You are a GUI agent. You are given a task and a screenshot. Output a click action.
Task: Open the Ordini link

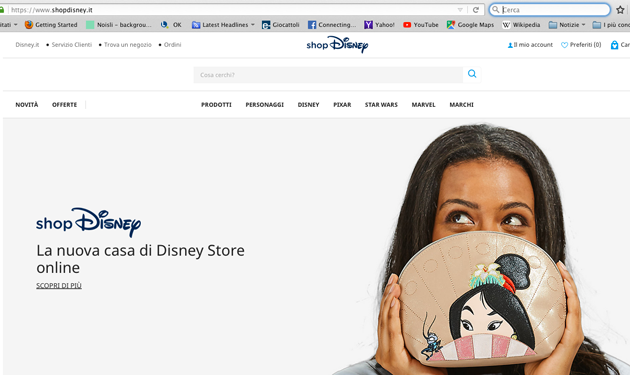172,45
